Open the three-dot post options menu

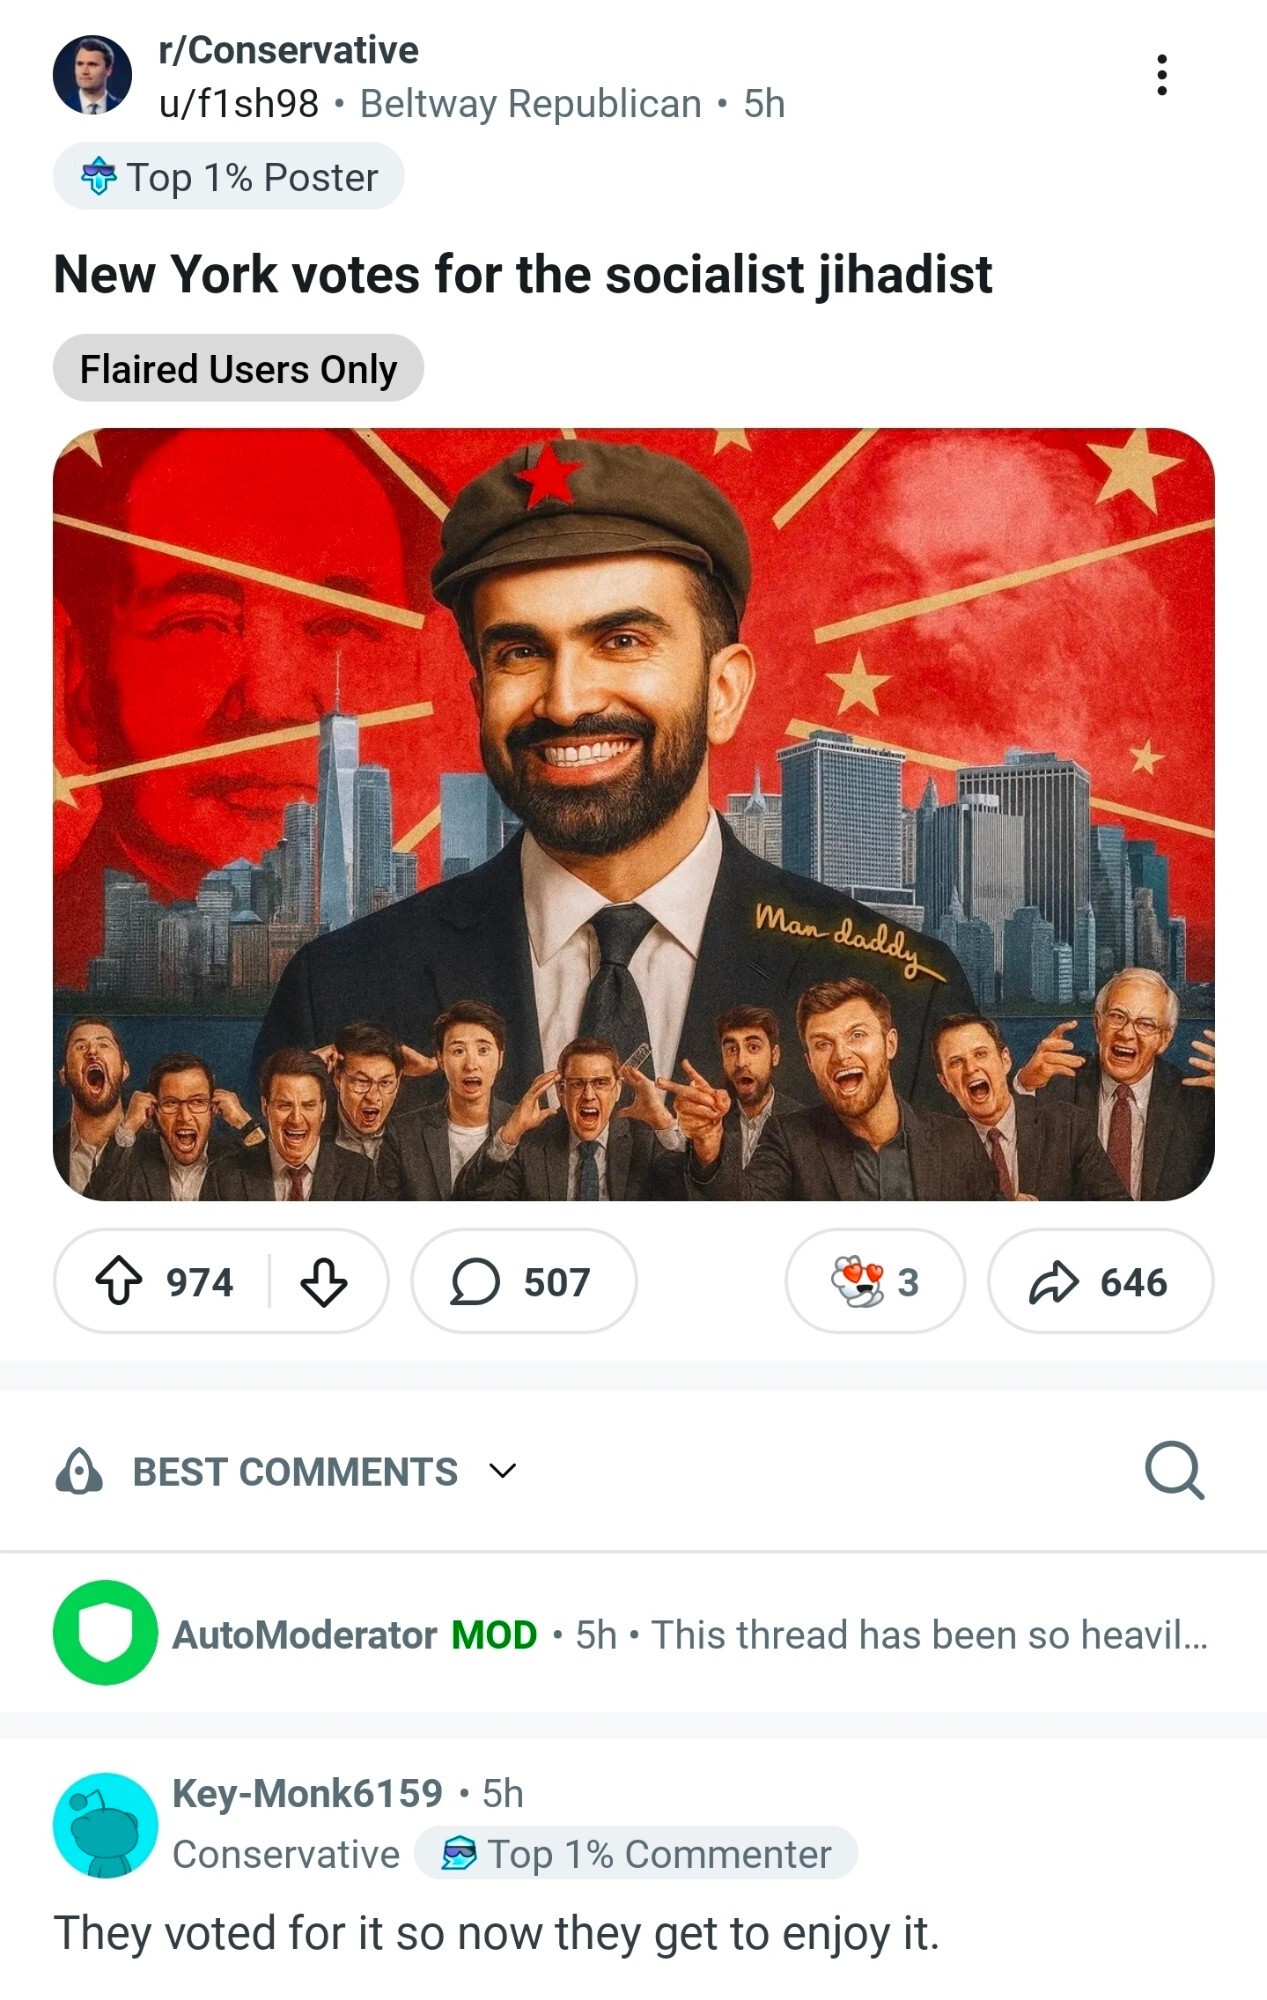1161,75
